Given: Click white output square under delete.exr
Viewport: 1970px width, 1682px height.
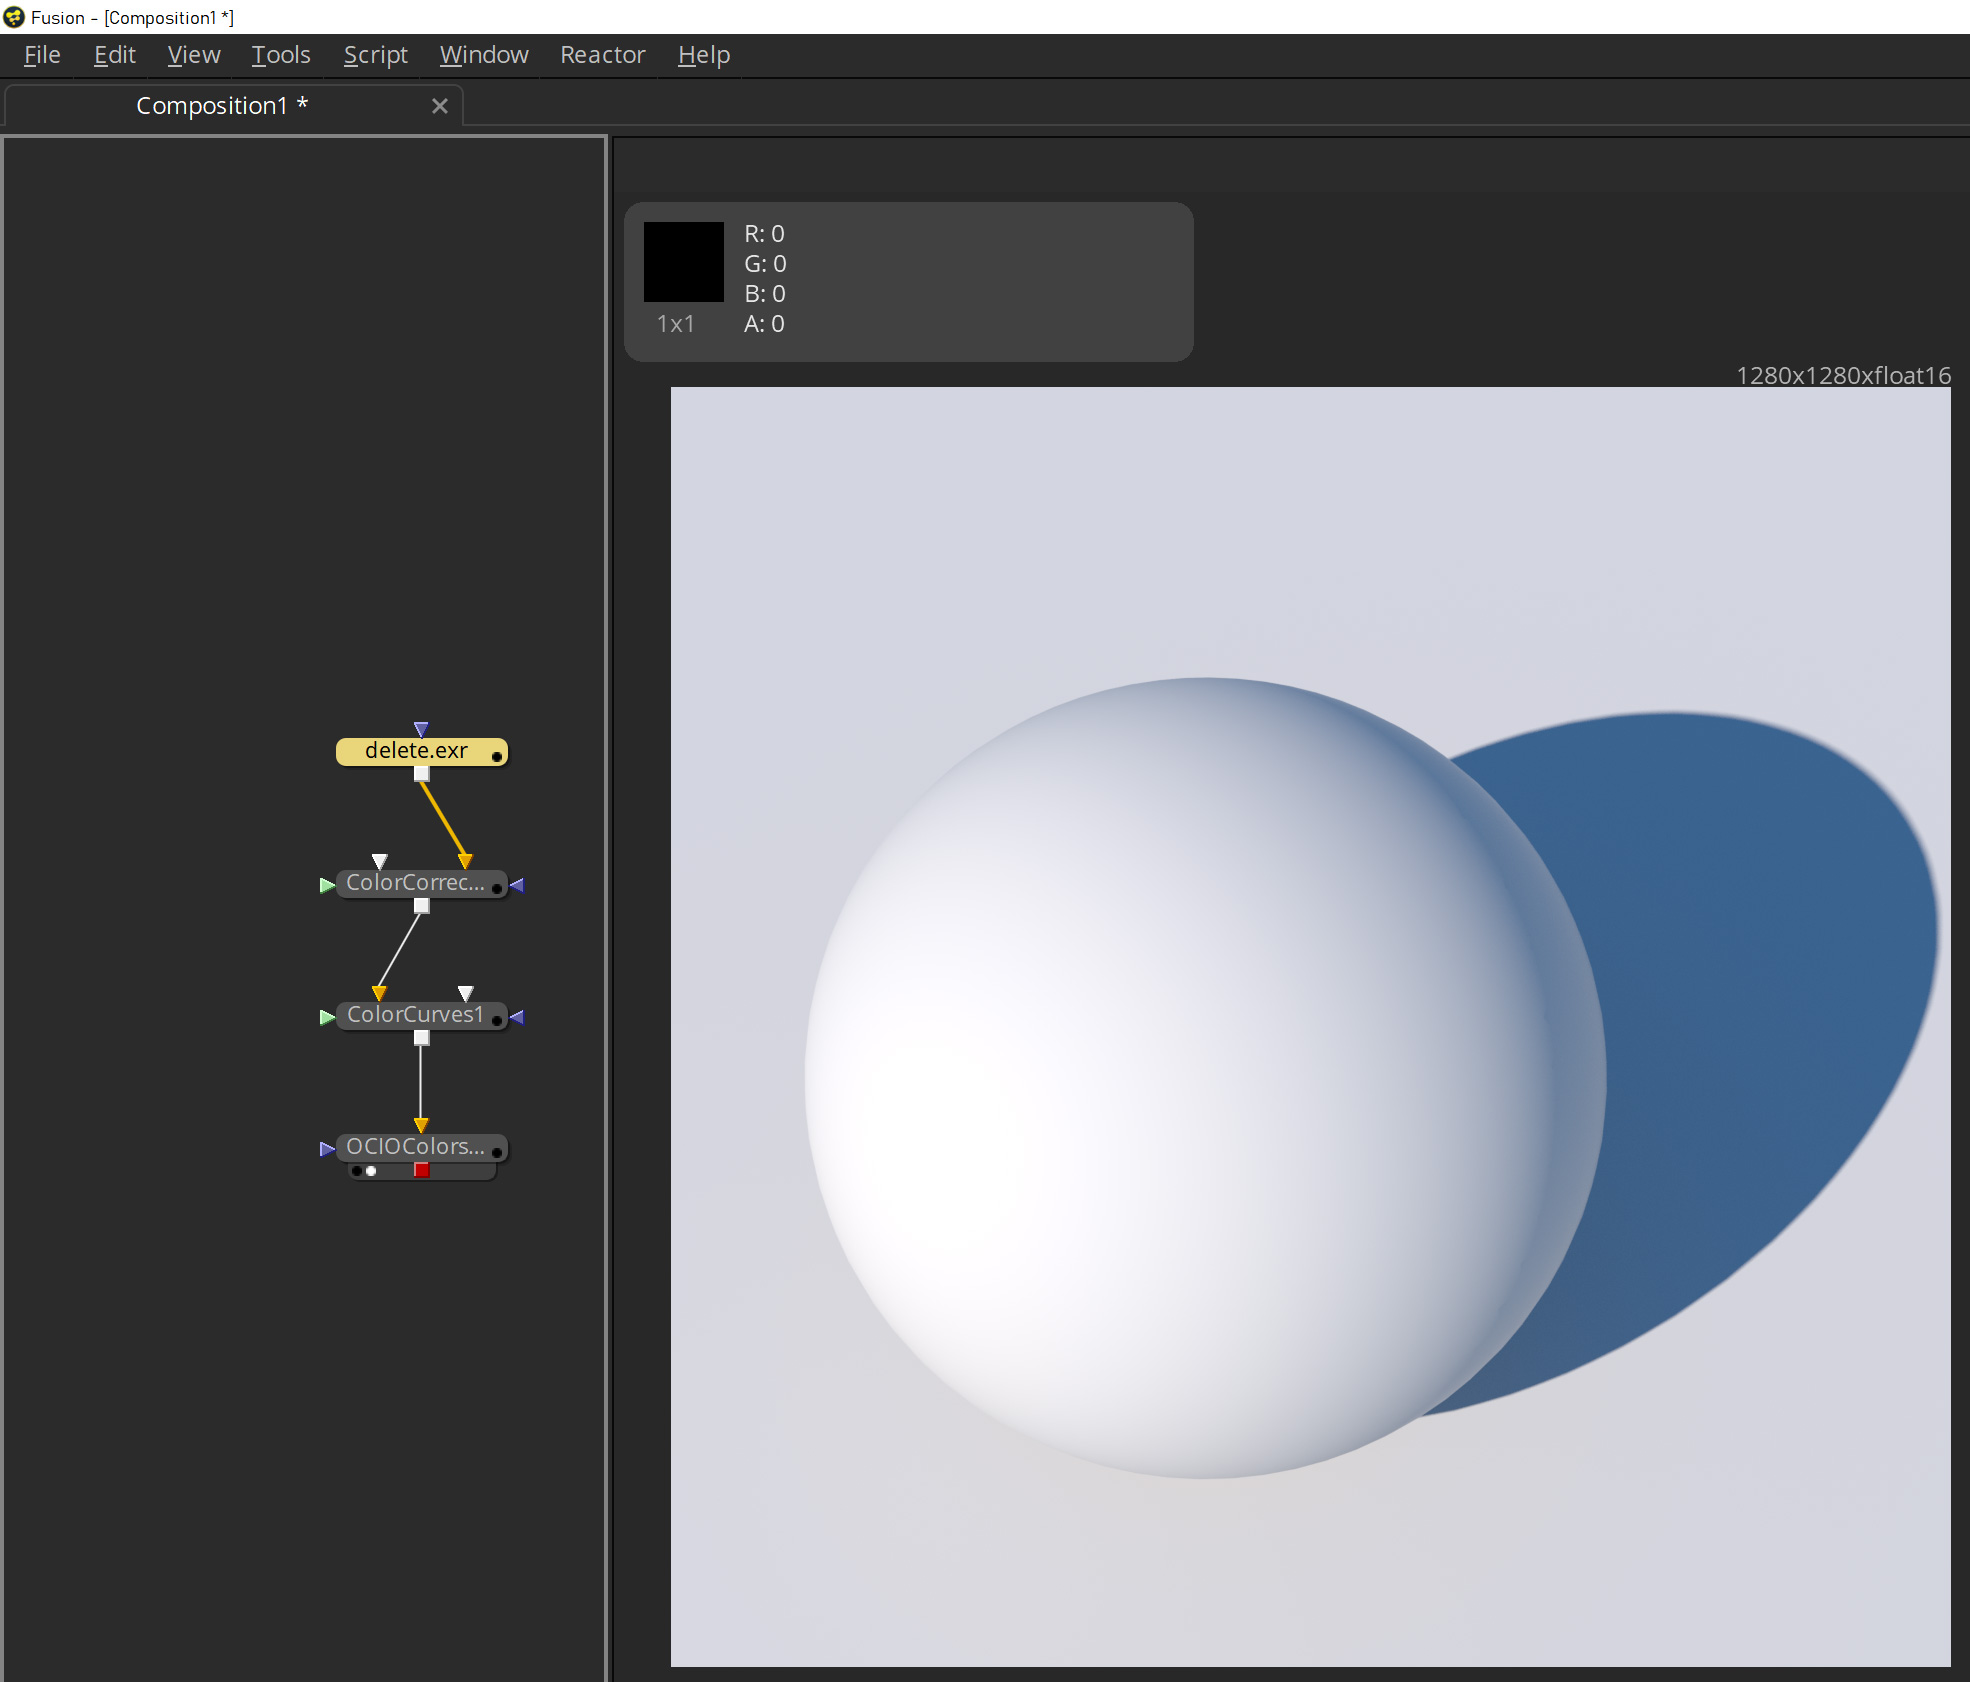Looking at the screenshot, I should pyautogui.click(x=422, y=774).
